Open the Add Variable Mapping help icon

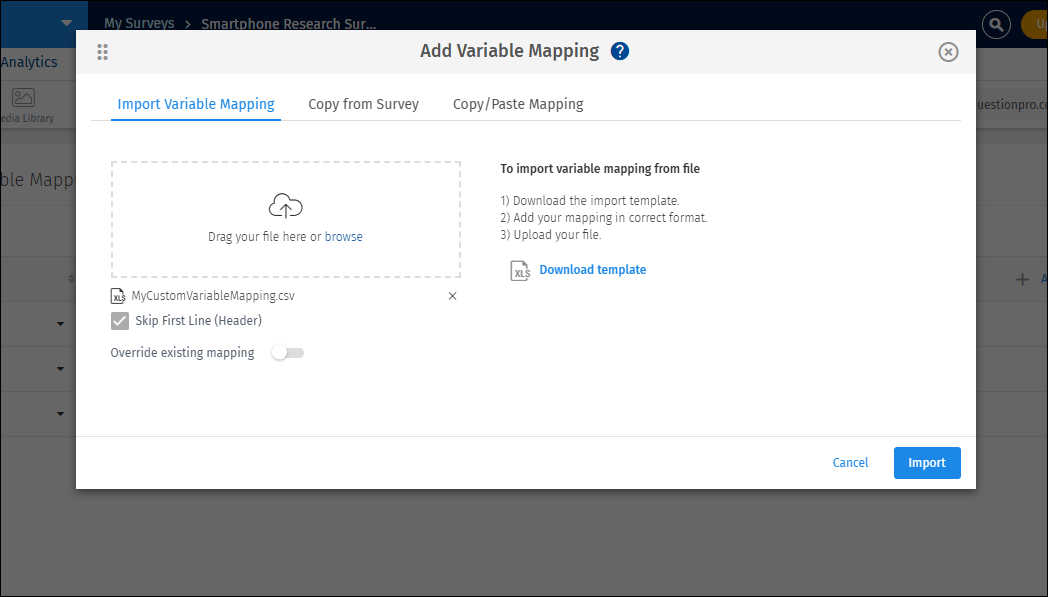[x=620, y=50]
